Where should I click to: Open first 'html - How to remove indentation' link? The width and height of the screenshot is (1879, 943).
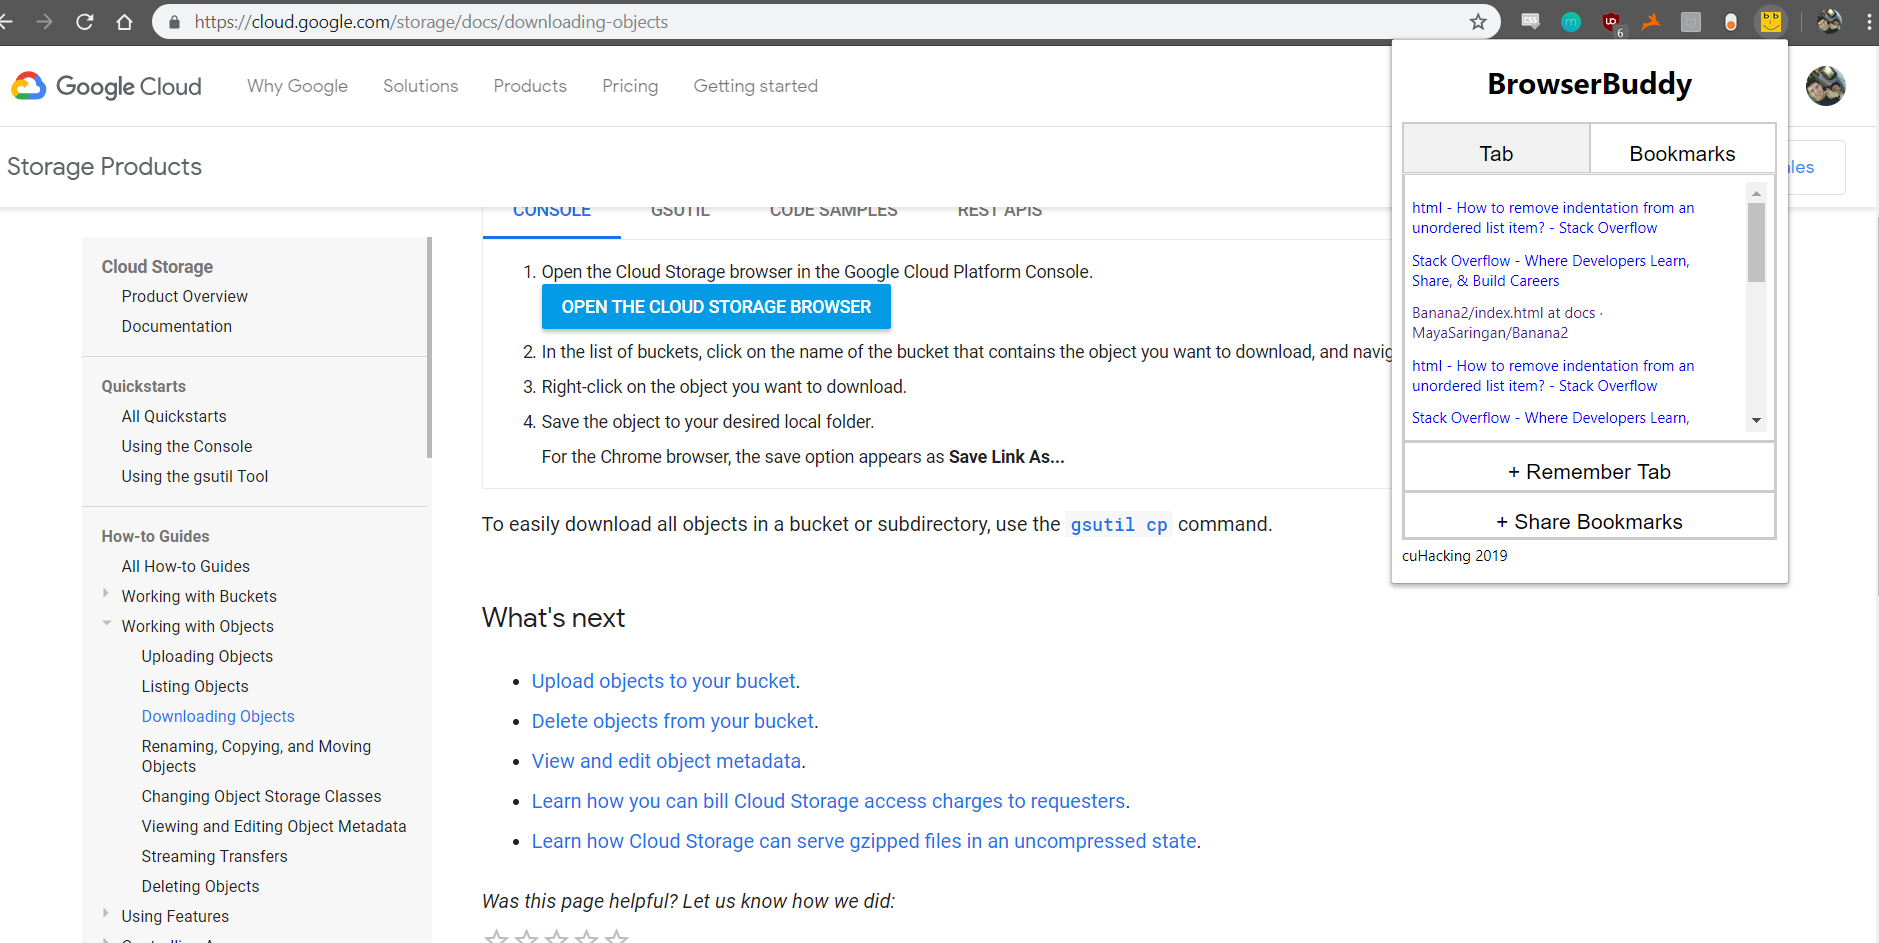[1553, 218]
